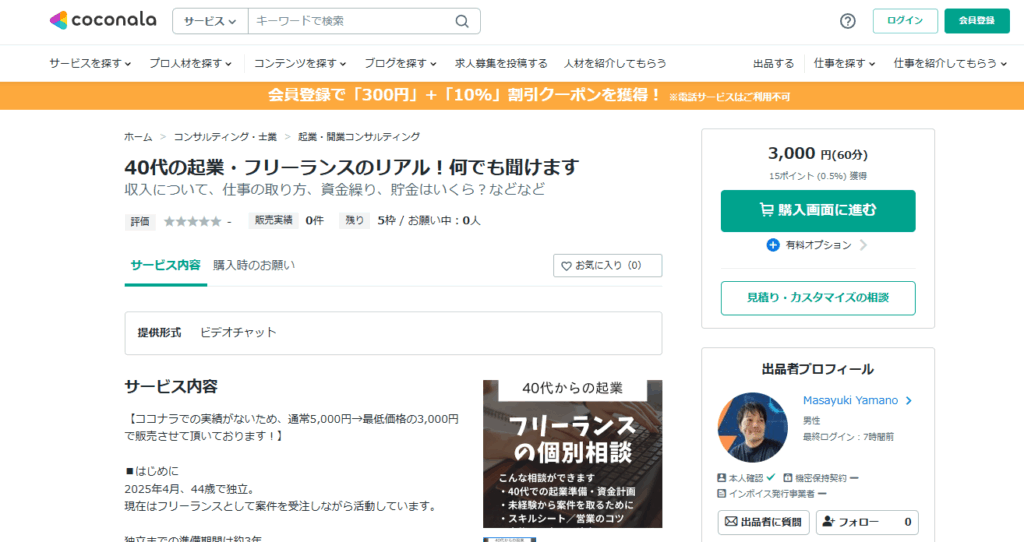
Task: Open the フリーランスの個別相談 service thumbnail
Action: pyautogui.click(x=572, y=454)
